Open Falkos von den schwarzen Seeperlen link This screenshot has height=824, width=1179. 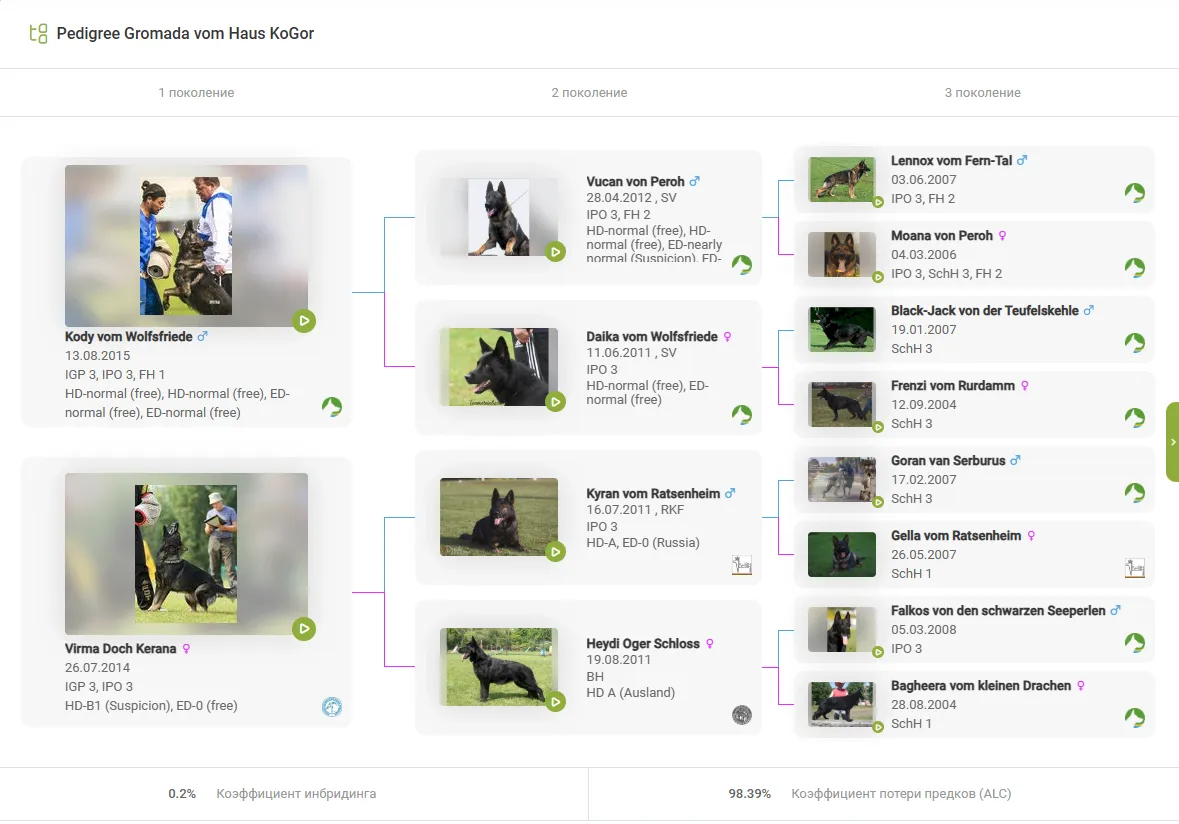pyautogui.click(x=1000, y=611)
